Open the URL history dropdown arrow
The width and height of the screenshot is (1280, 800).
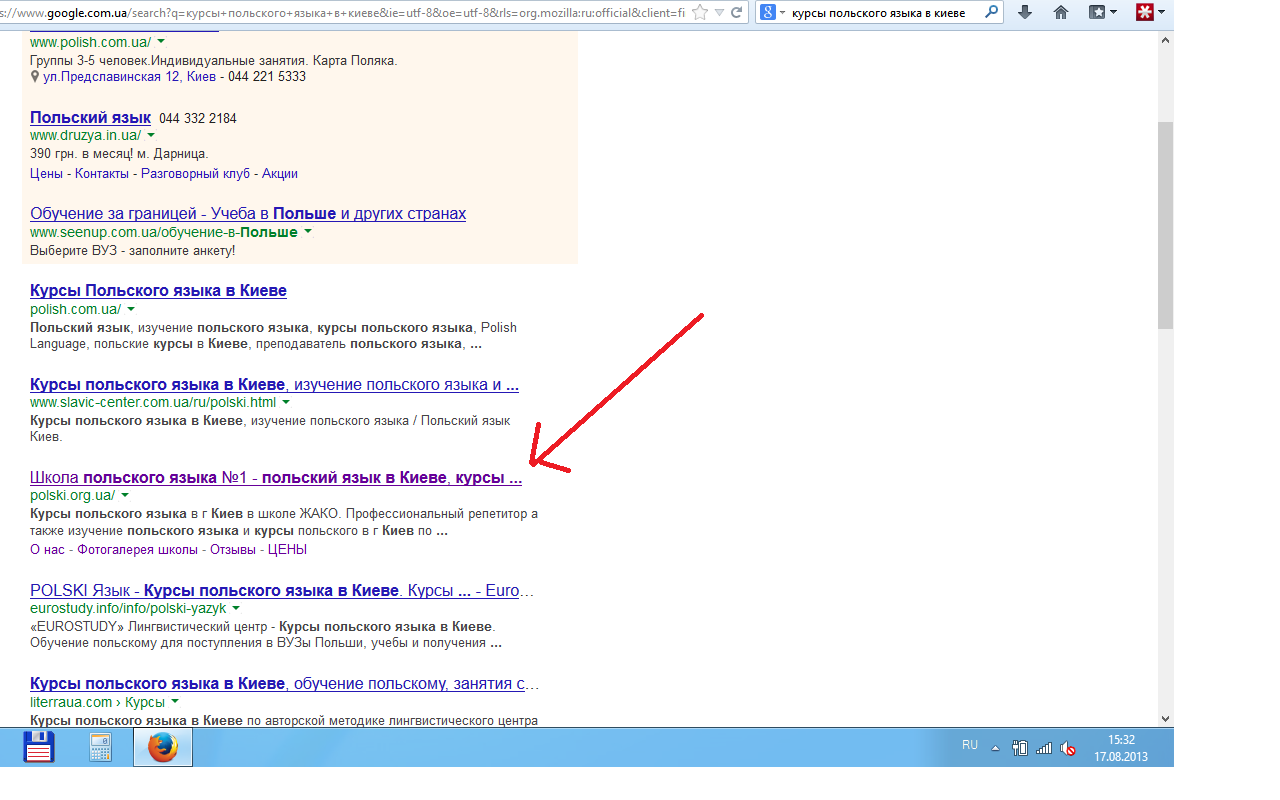coord(719,13)
